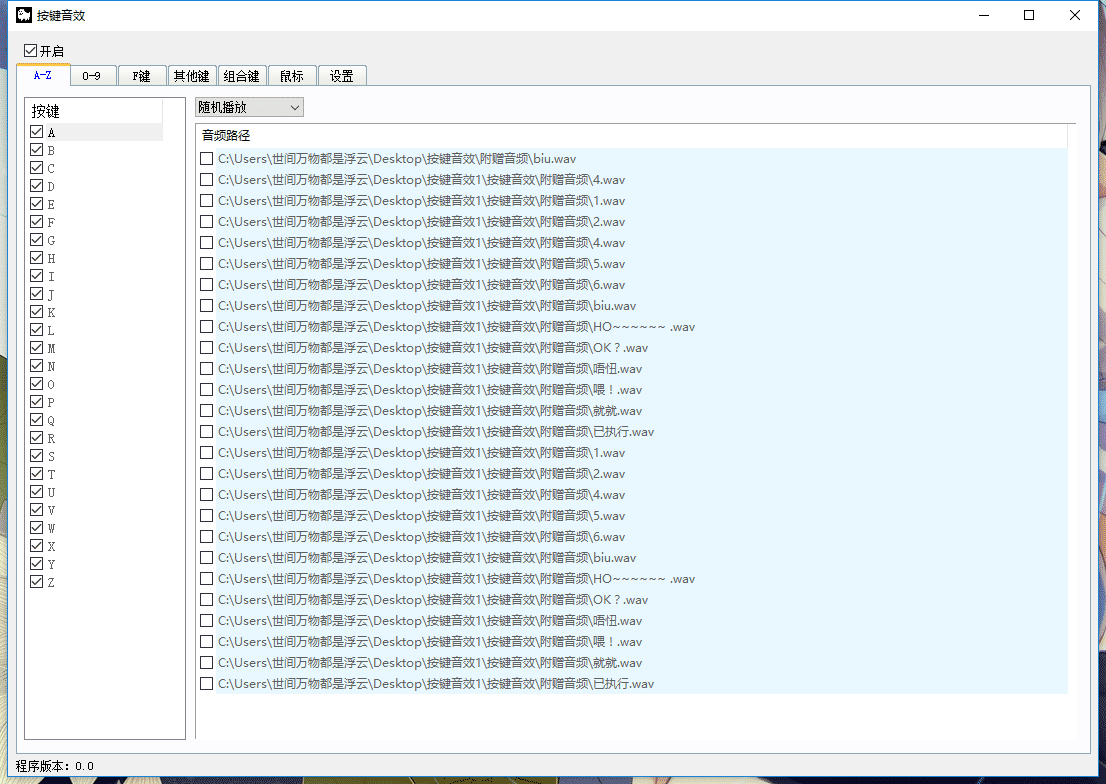Check the topmost biu.wav audio path checkbox
This screenshot has width=1106, height=784.
pyautogui.click(x=206, y=159)
